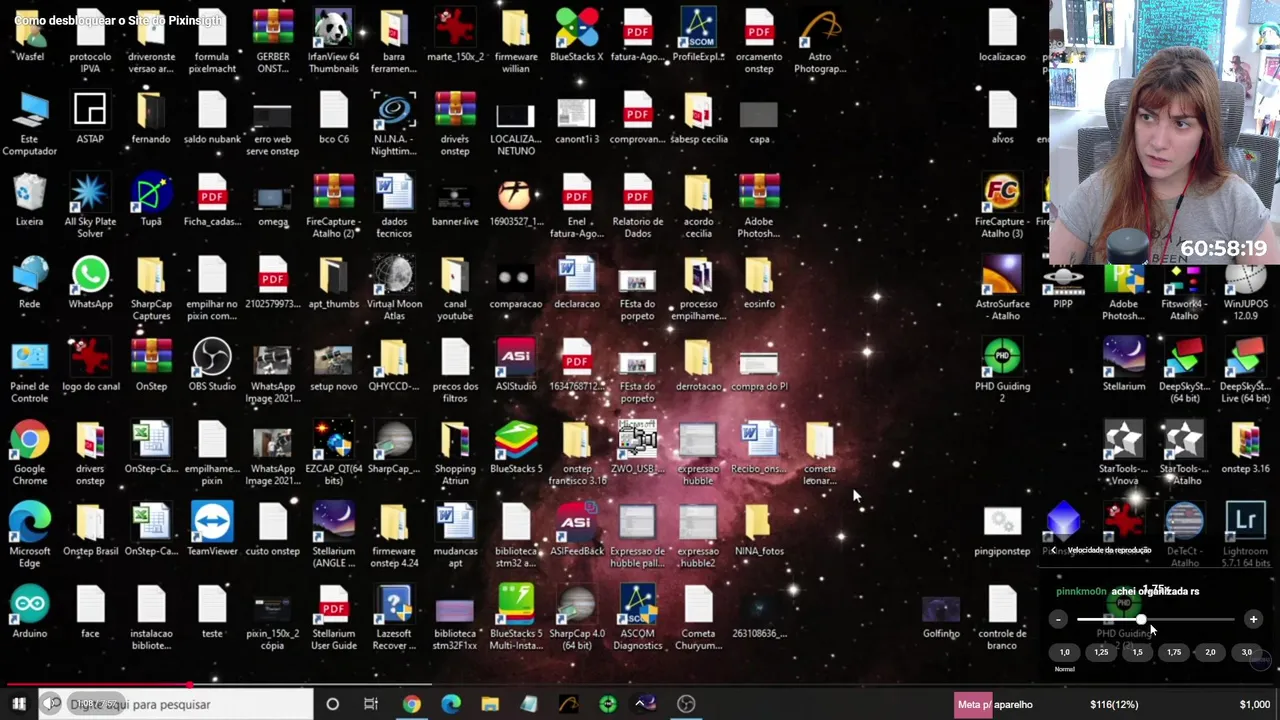Select the 2,0 speed chip
1280x720 pixels.
point(1210,652)
